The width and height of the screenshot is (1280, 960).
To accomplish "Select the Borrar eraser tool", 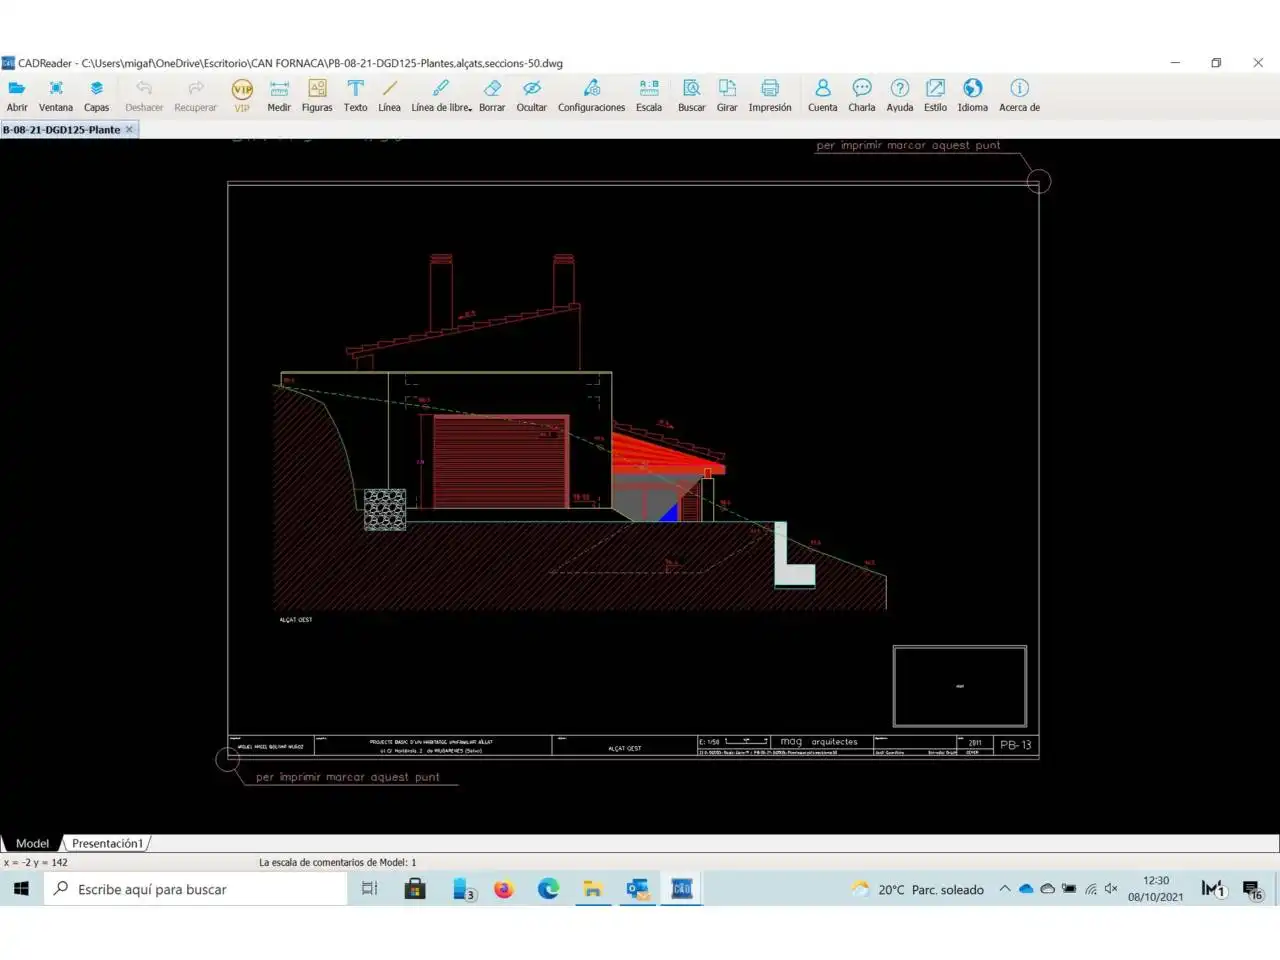I will 492,95.
